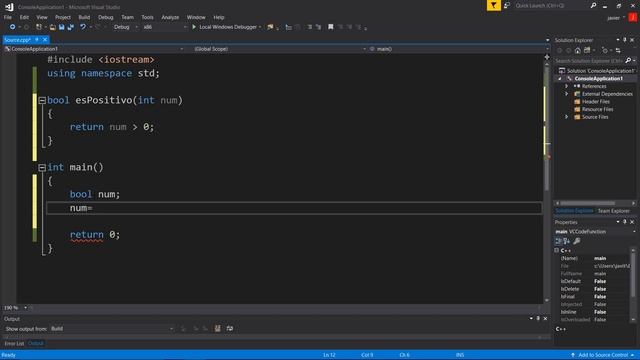Image resolution: width=640 pixels, height=360 pixels.
Task: Pin the Source.cpp tab
Action: click(x=37, y=40)
